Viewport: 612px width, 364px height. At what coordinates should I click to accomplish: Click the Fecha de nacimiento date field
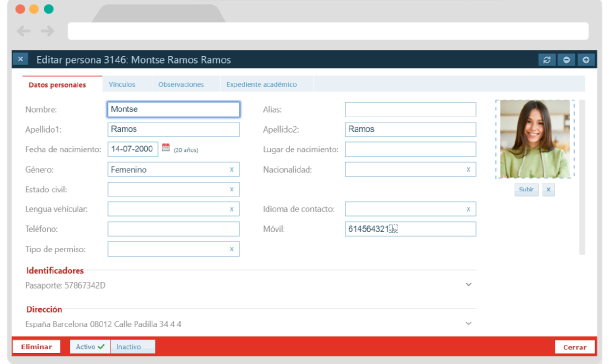click(133, 149)
